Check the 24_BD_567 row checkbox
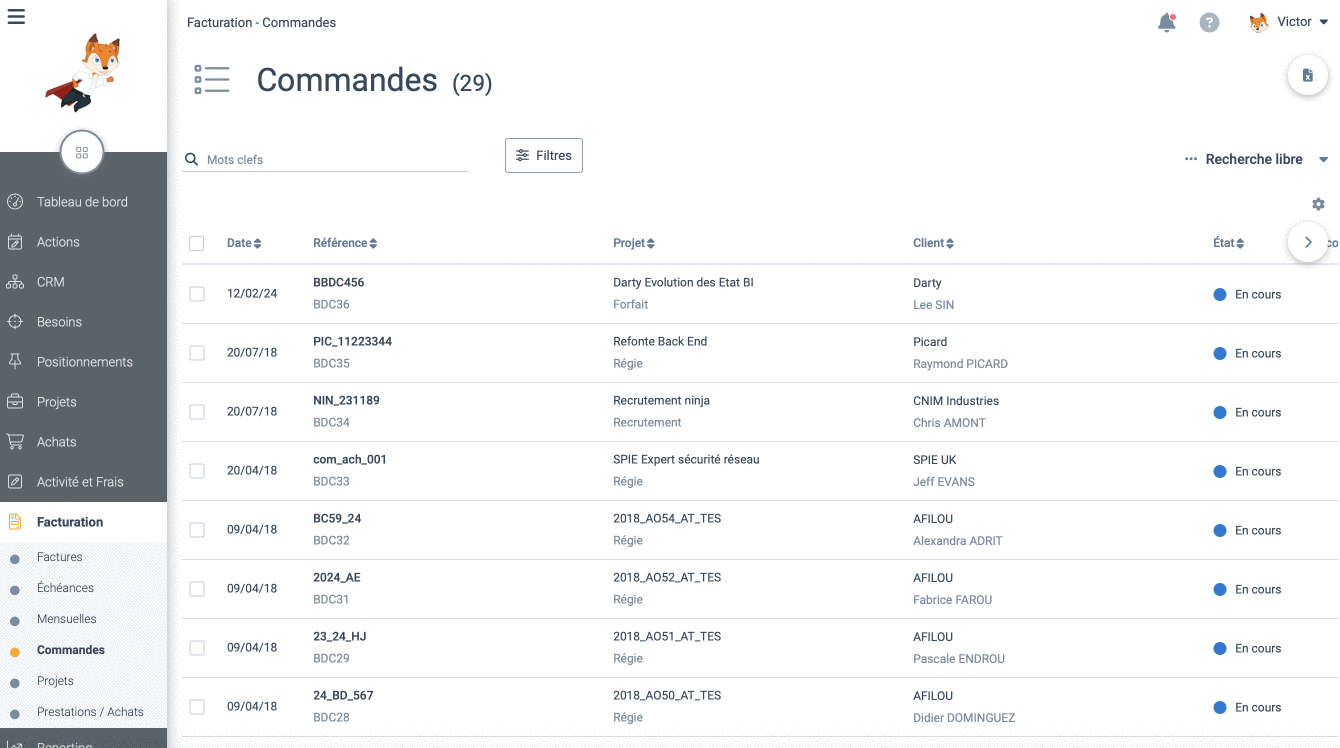The image size is (1340, 748). [x=197, y=707]
